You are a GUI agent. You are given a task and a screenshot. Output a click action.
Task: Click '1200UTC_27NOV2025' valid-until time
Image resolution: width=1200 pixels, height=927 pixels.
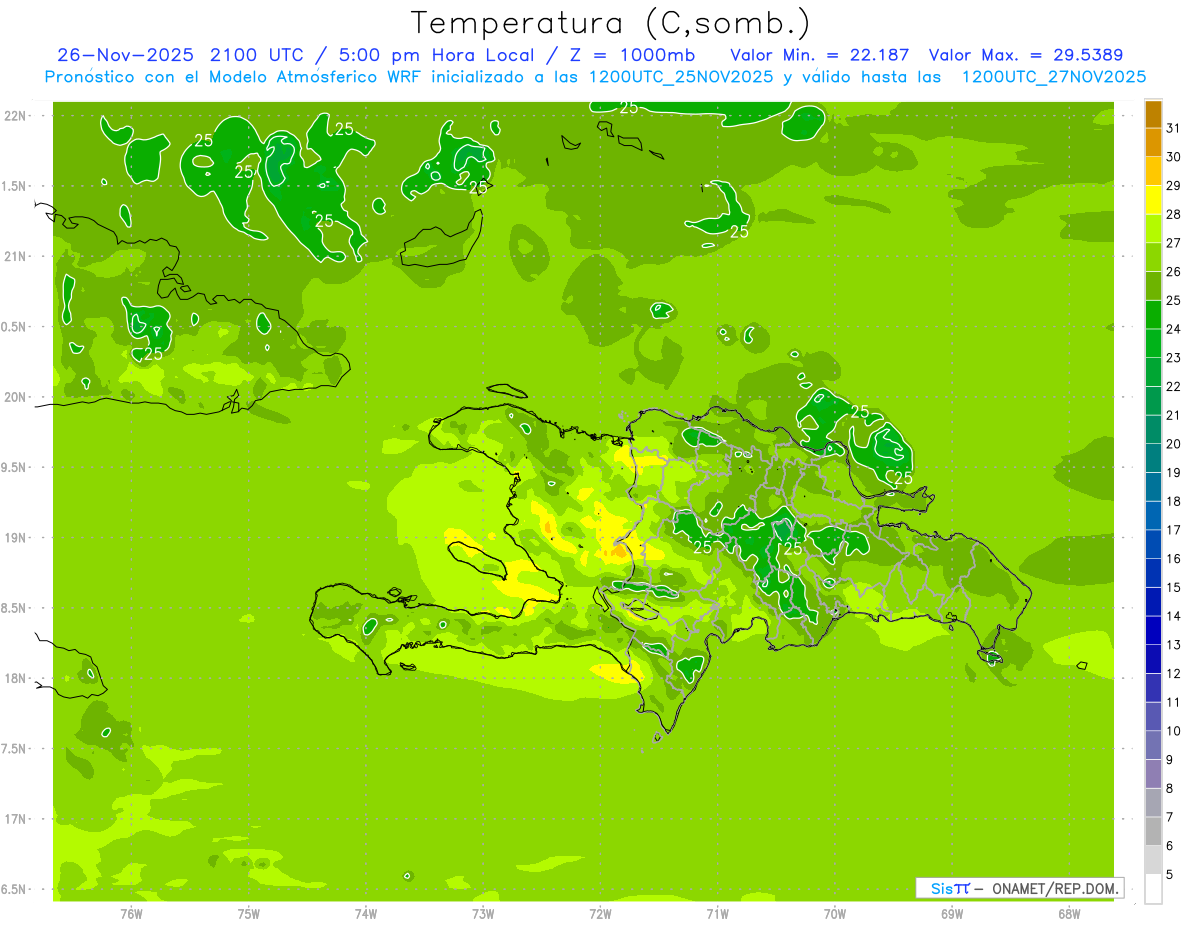pyautogui.click(x=1054, y=77)
